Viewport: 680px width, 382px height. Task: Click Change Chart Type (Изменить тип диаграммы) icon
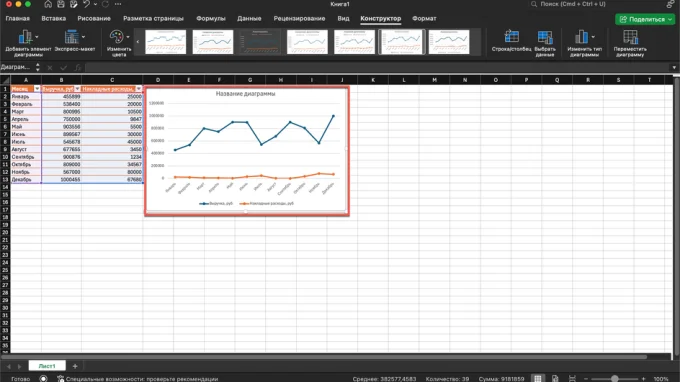pyautogui.click(x=581, y=37)
